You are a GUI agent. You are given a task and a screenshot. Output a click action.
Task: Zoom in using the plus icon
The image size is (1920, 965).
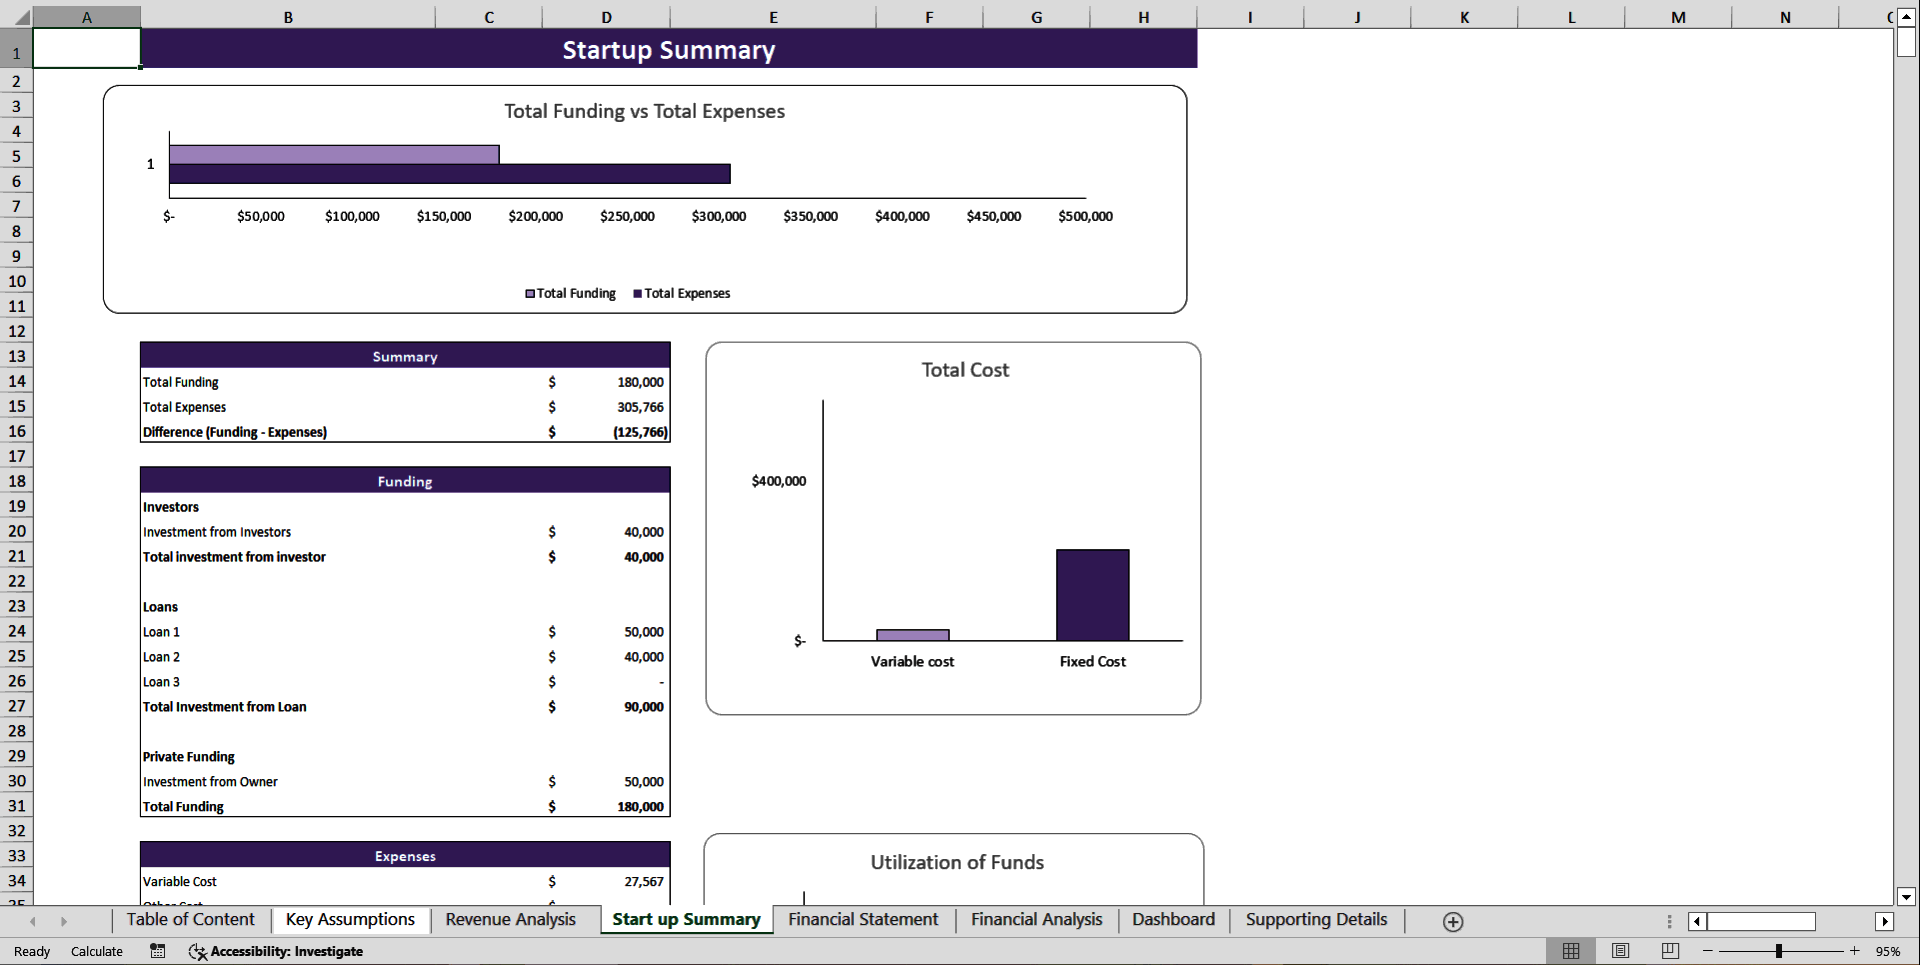pyautogui.click(x=1855, y=951)
